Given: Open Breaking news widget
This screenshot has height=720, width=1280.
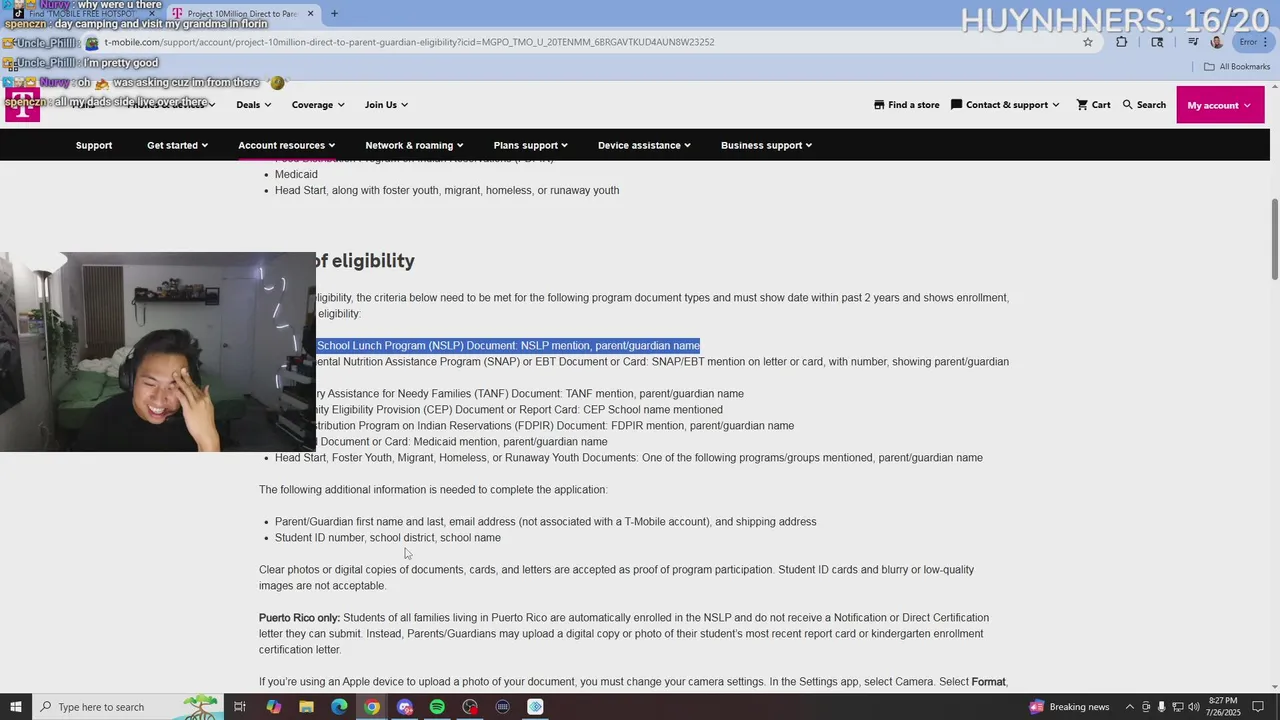Looking at the screenshot, I should [1069, 707].
